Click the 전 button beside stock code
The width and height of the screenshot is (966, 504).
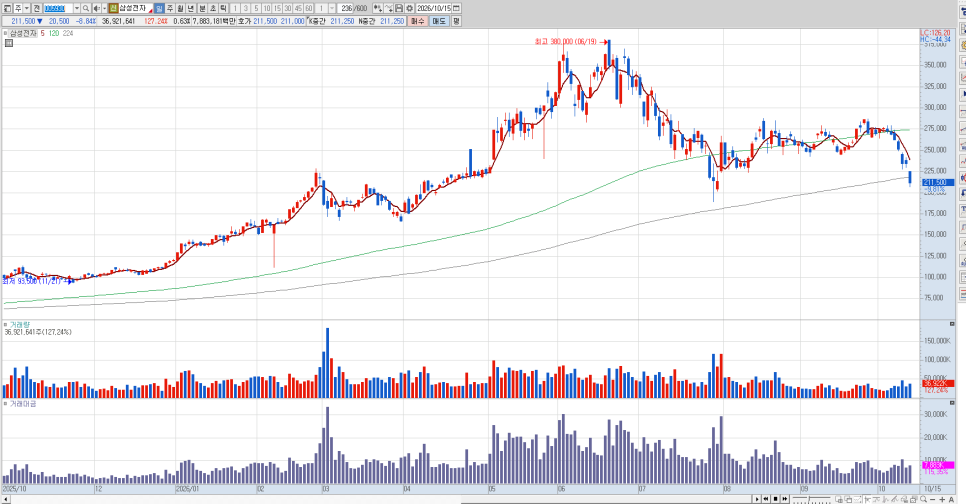click(x=36, y=8)
